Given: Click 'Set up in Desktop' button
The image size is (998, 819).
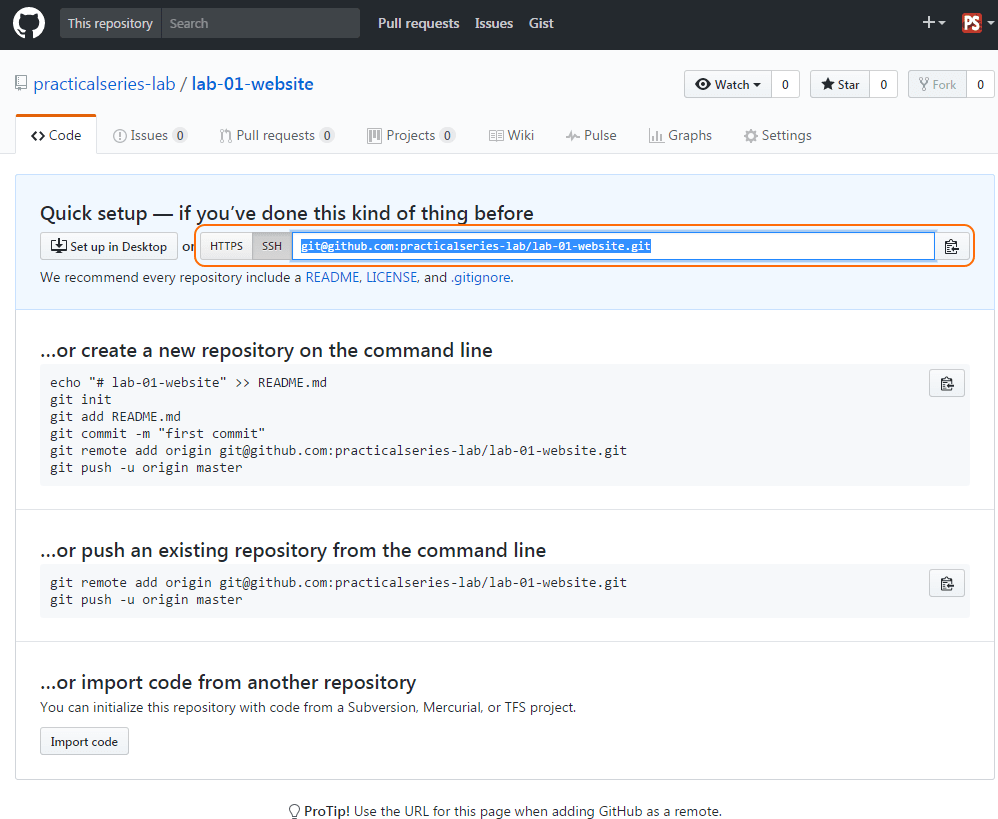Looking at the screenshot, I should [x=109, y=246].
